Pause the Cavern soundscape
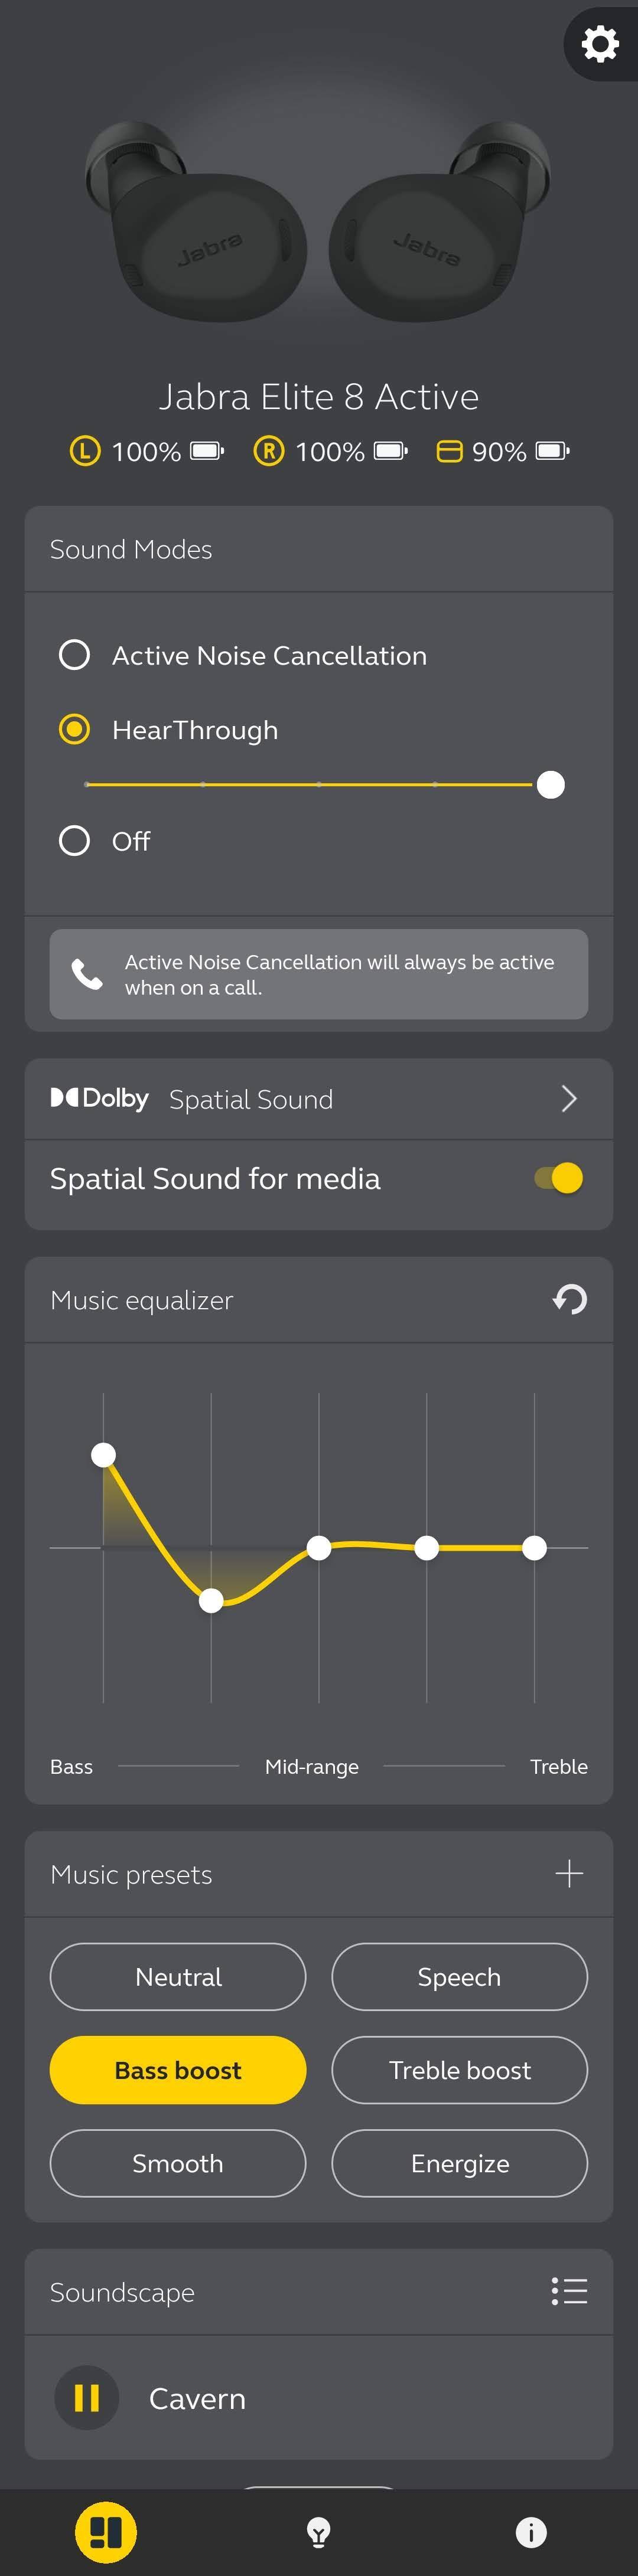The width and height of the screenshot is (638, 2576). click(87, 2397)
